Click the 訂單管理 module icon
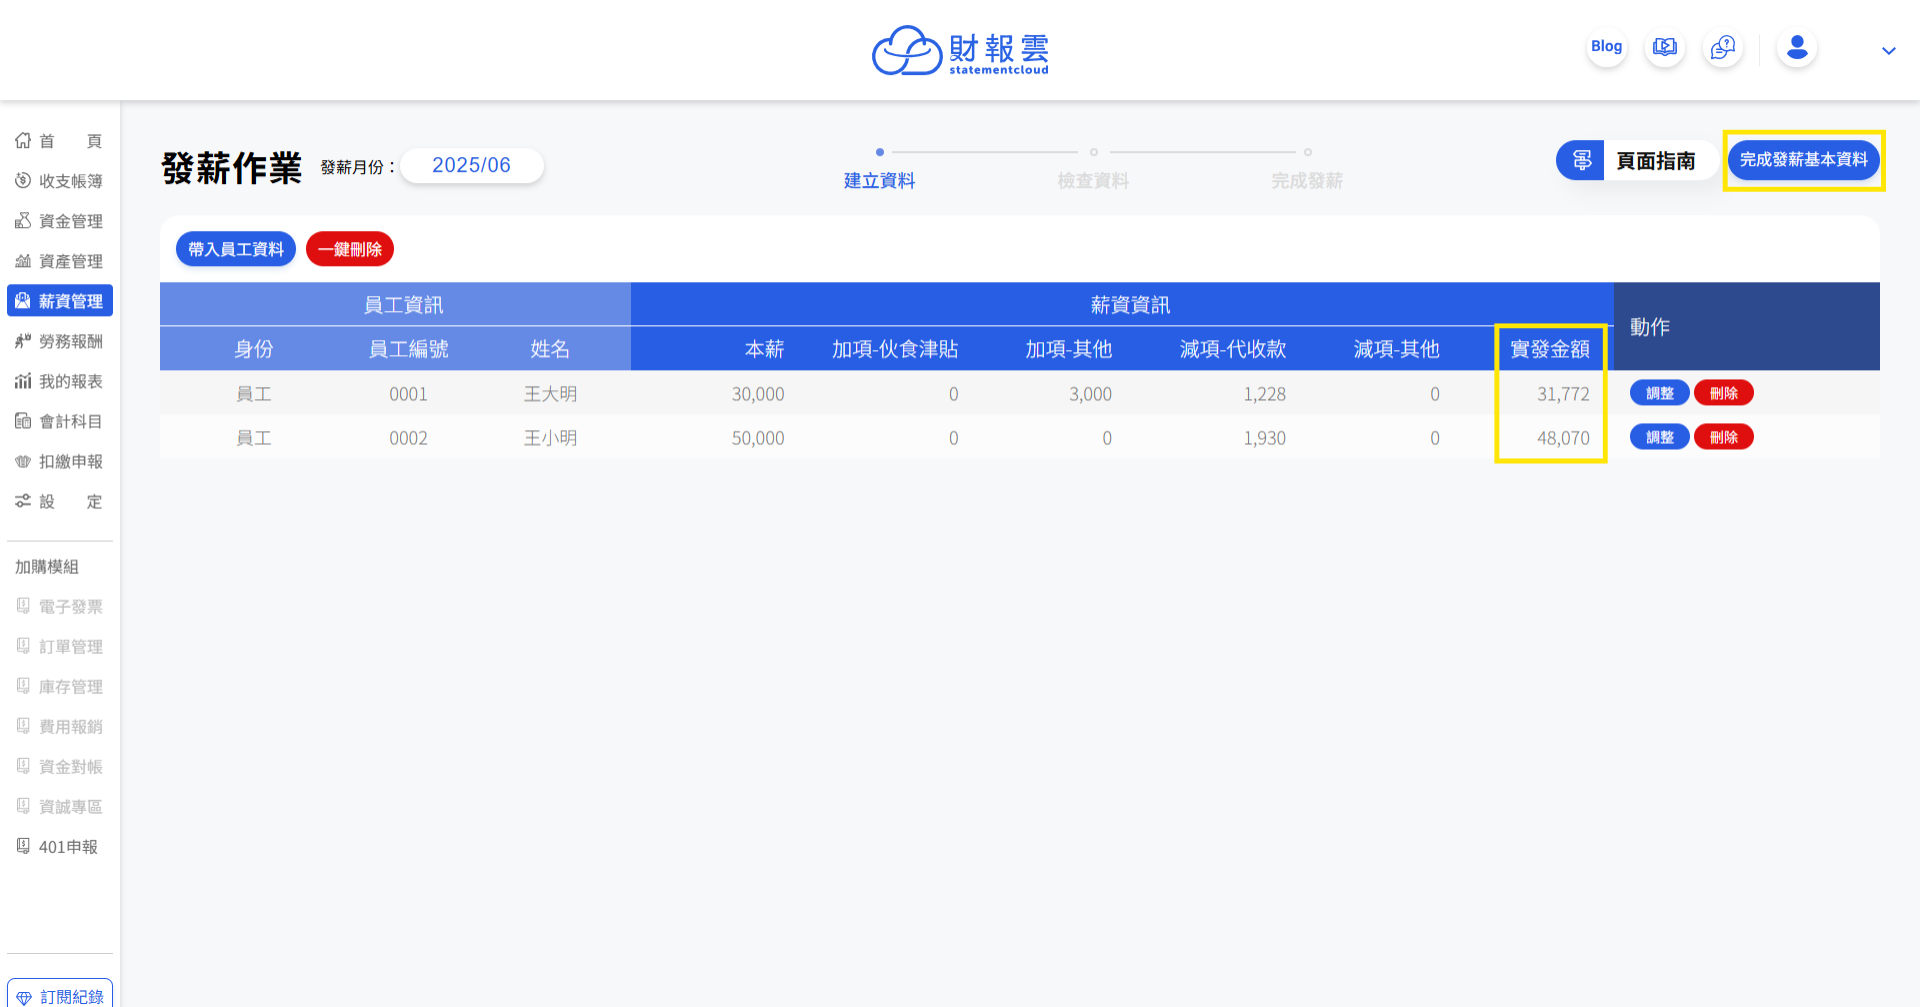This screenshot has width=1920, height=1007. point(23,646)
